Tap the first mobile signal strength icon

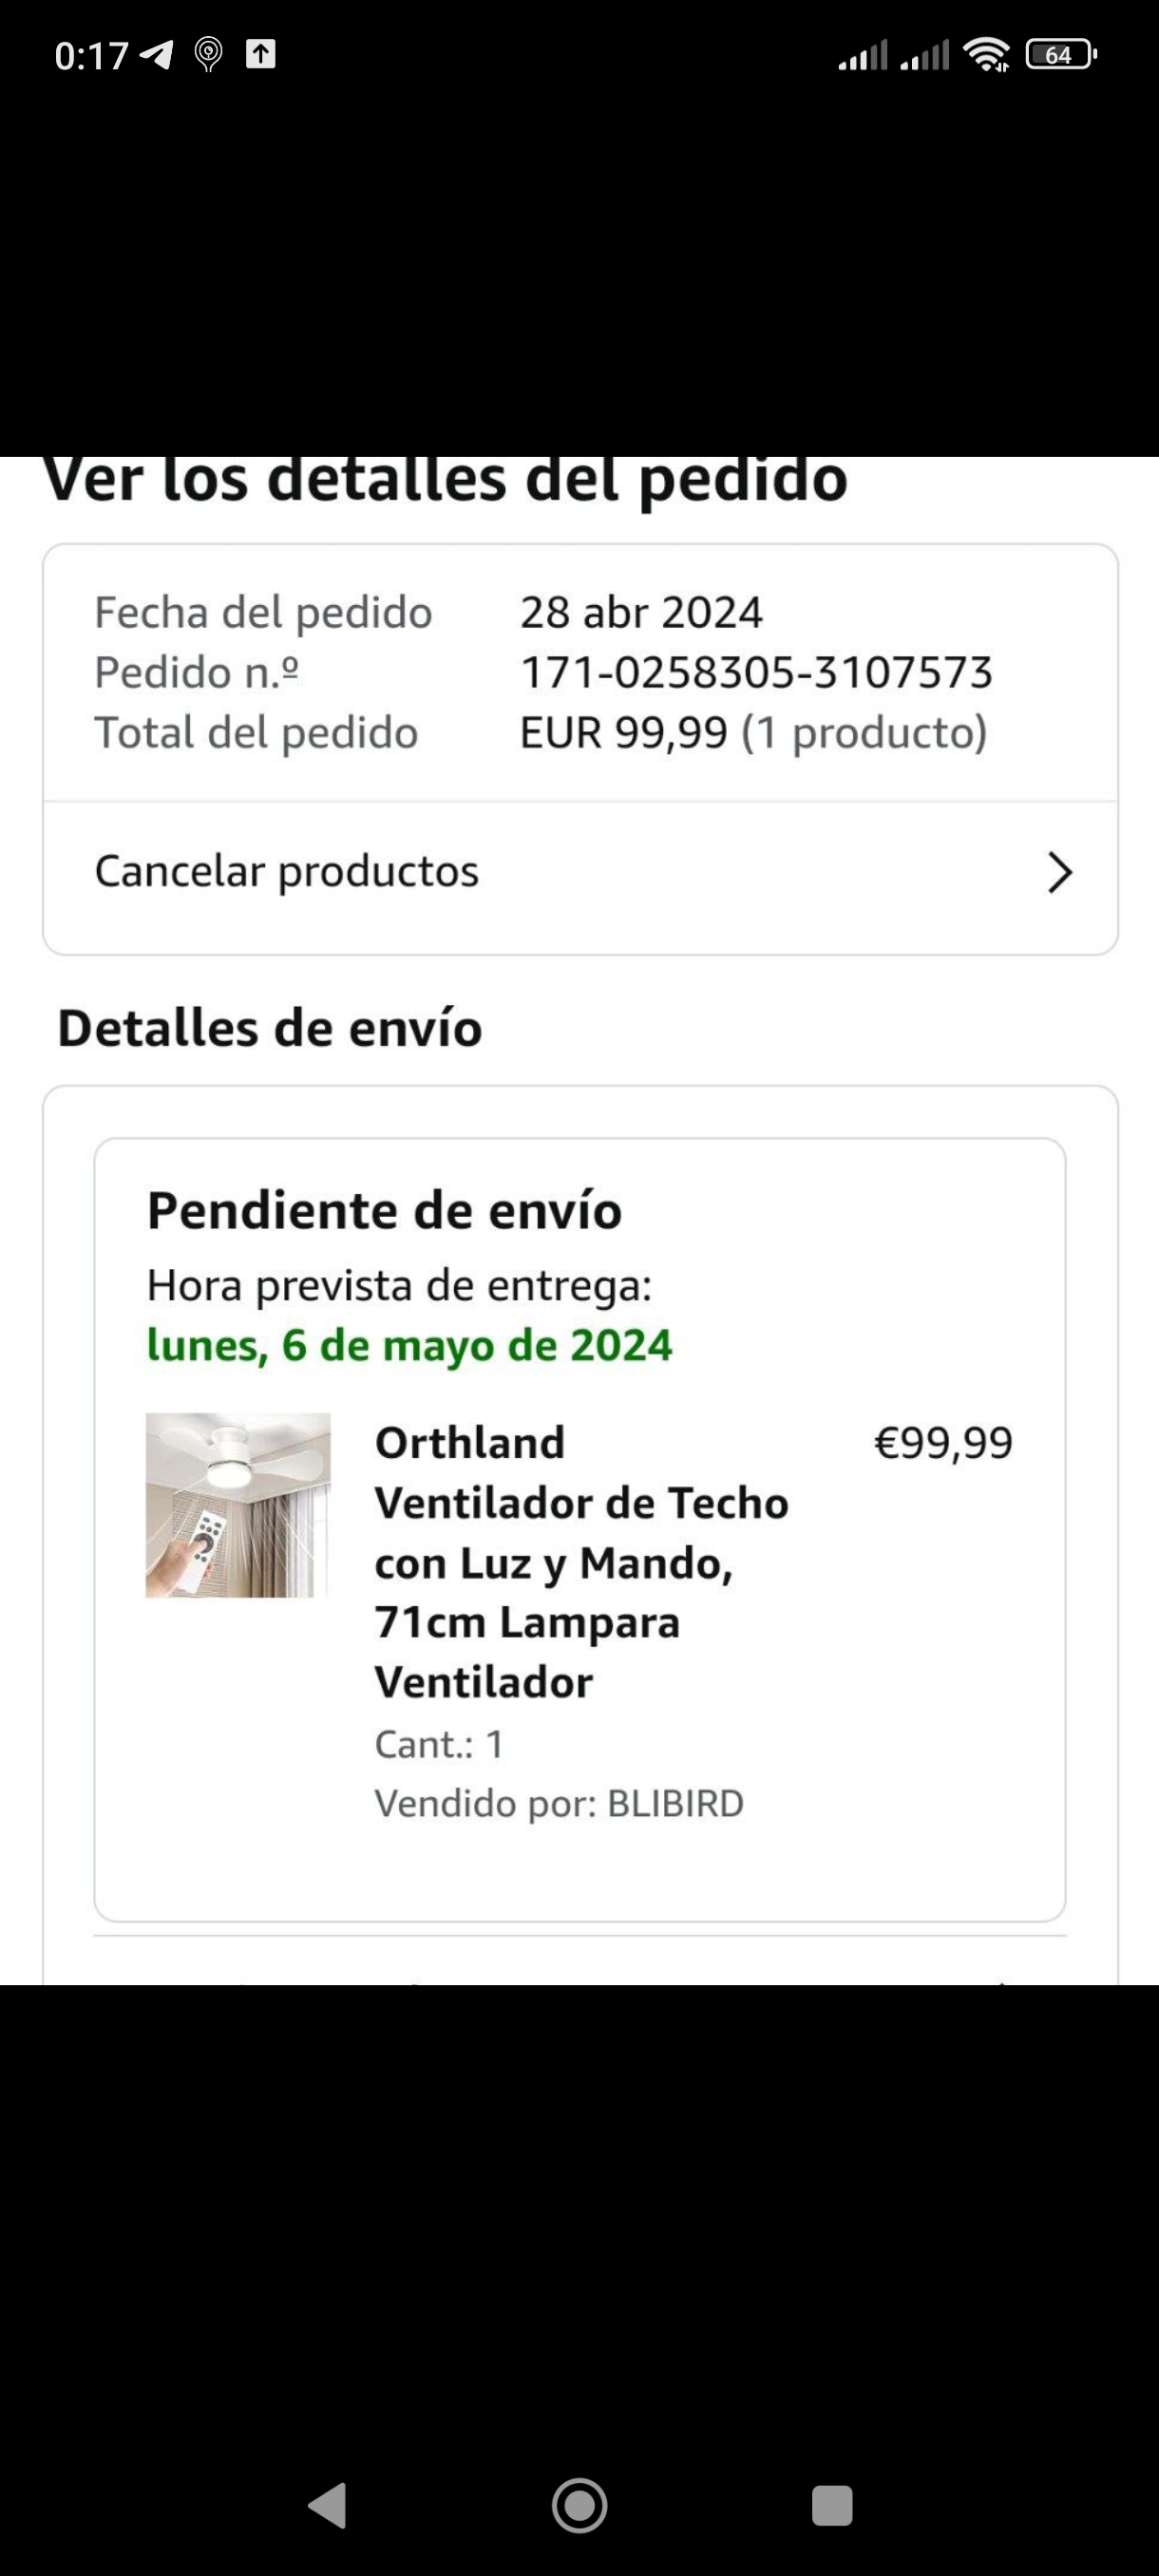click(x=862, y=55)
